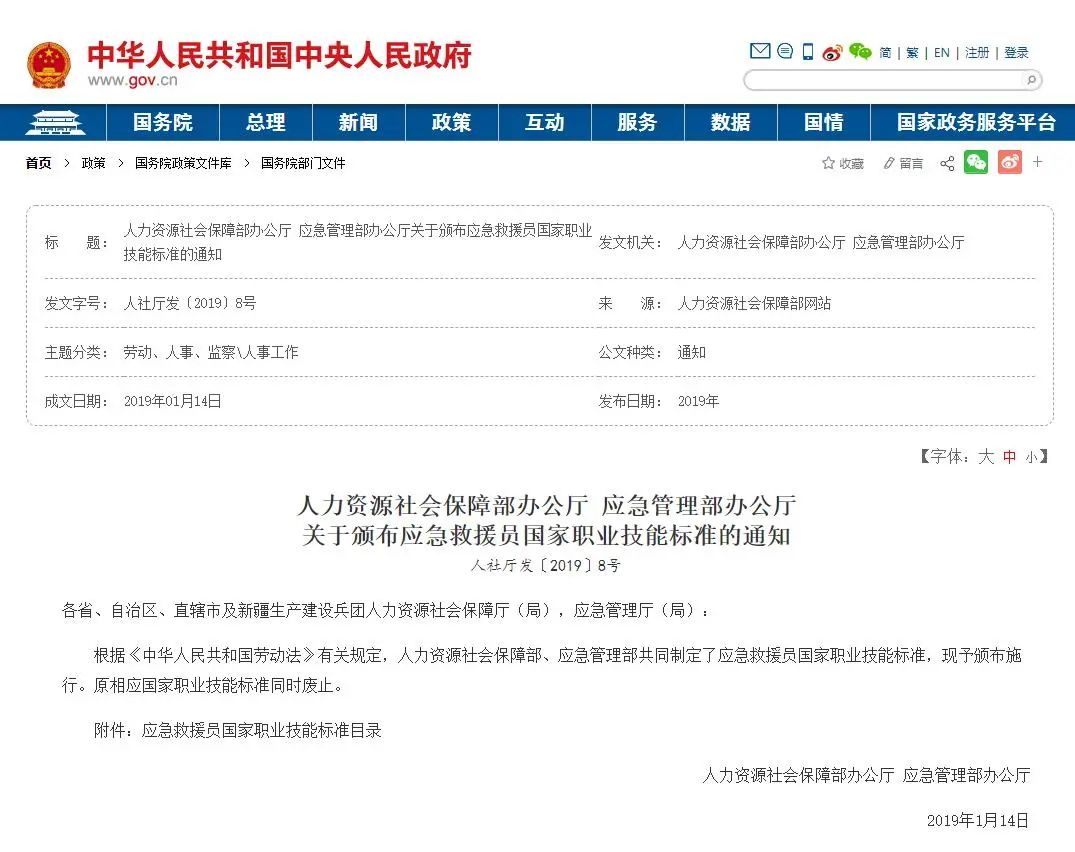Switch to the 新闻 navigation tab
Image resolution: width=1075 pixels, height=852 pixels.
tap(358, 122)
